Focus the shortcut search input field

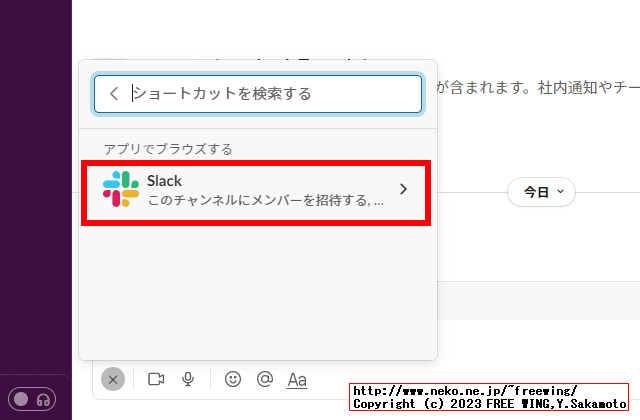tap(258, 94)
